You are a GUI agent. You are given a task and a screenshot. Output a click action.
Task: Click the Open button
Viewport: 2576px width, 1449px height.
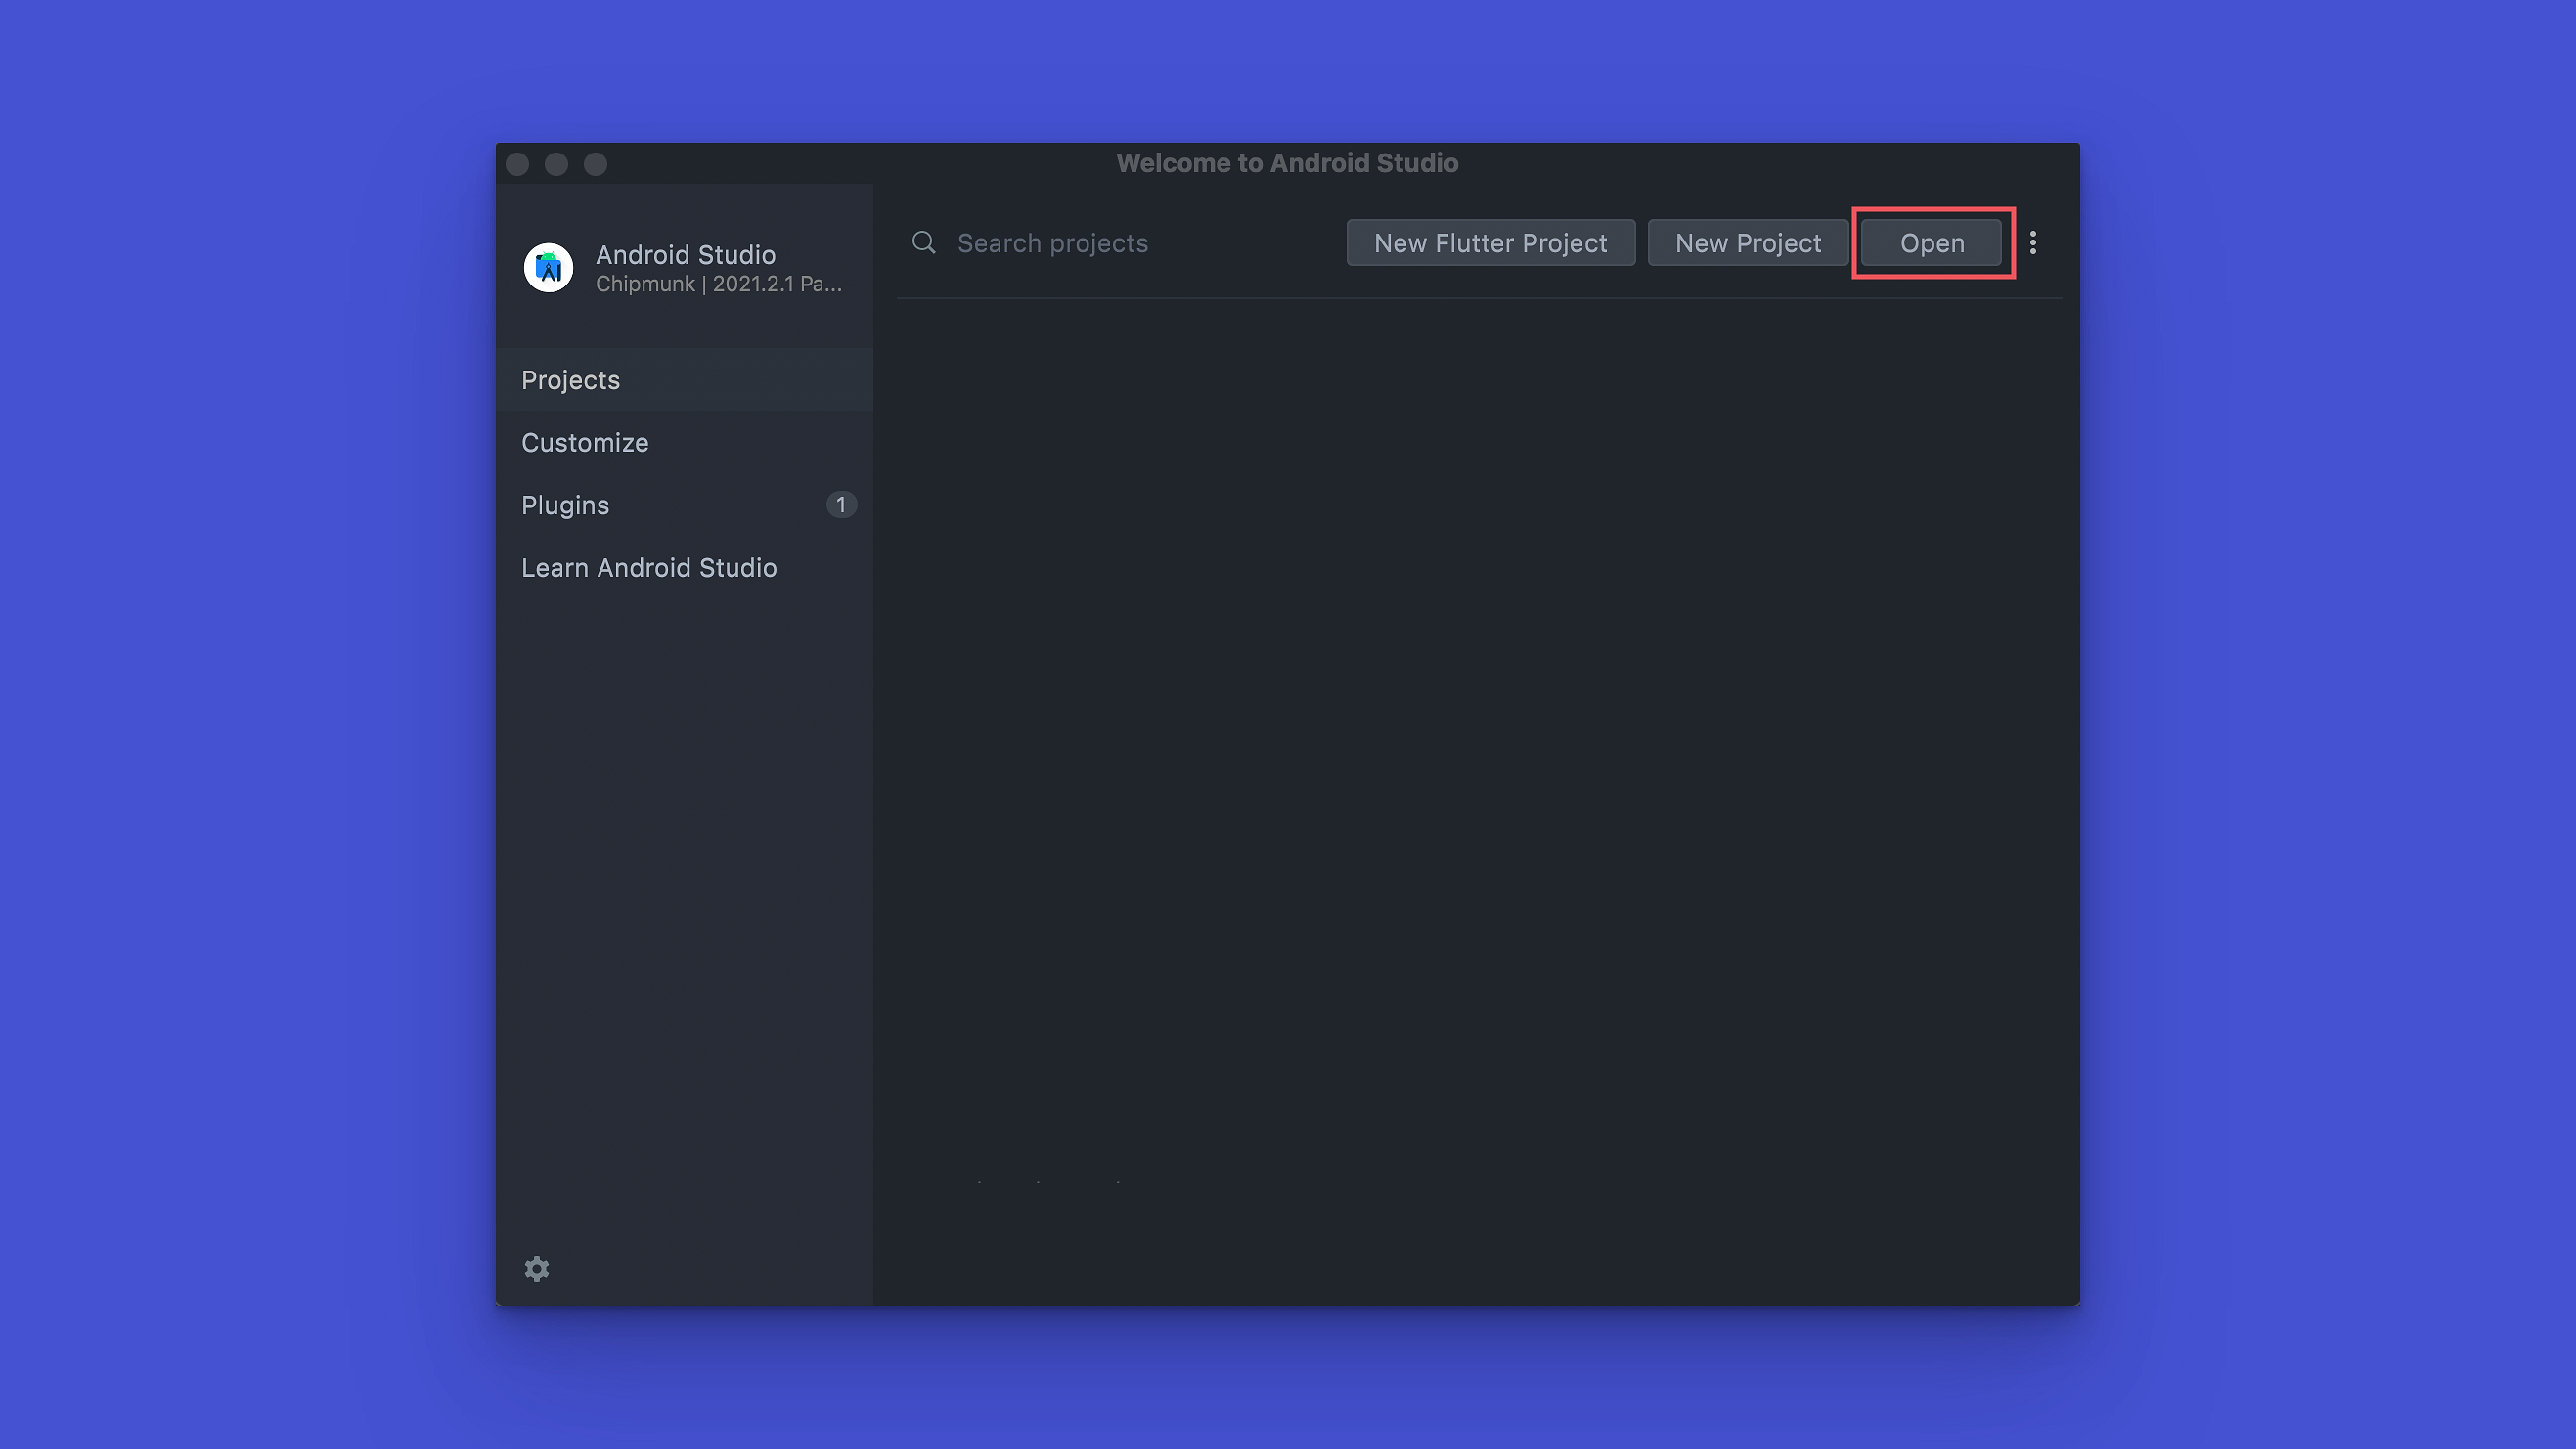(x=1932, y=243)
